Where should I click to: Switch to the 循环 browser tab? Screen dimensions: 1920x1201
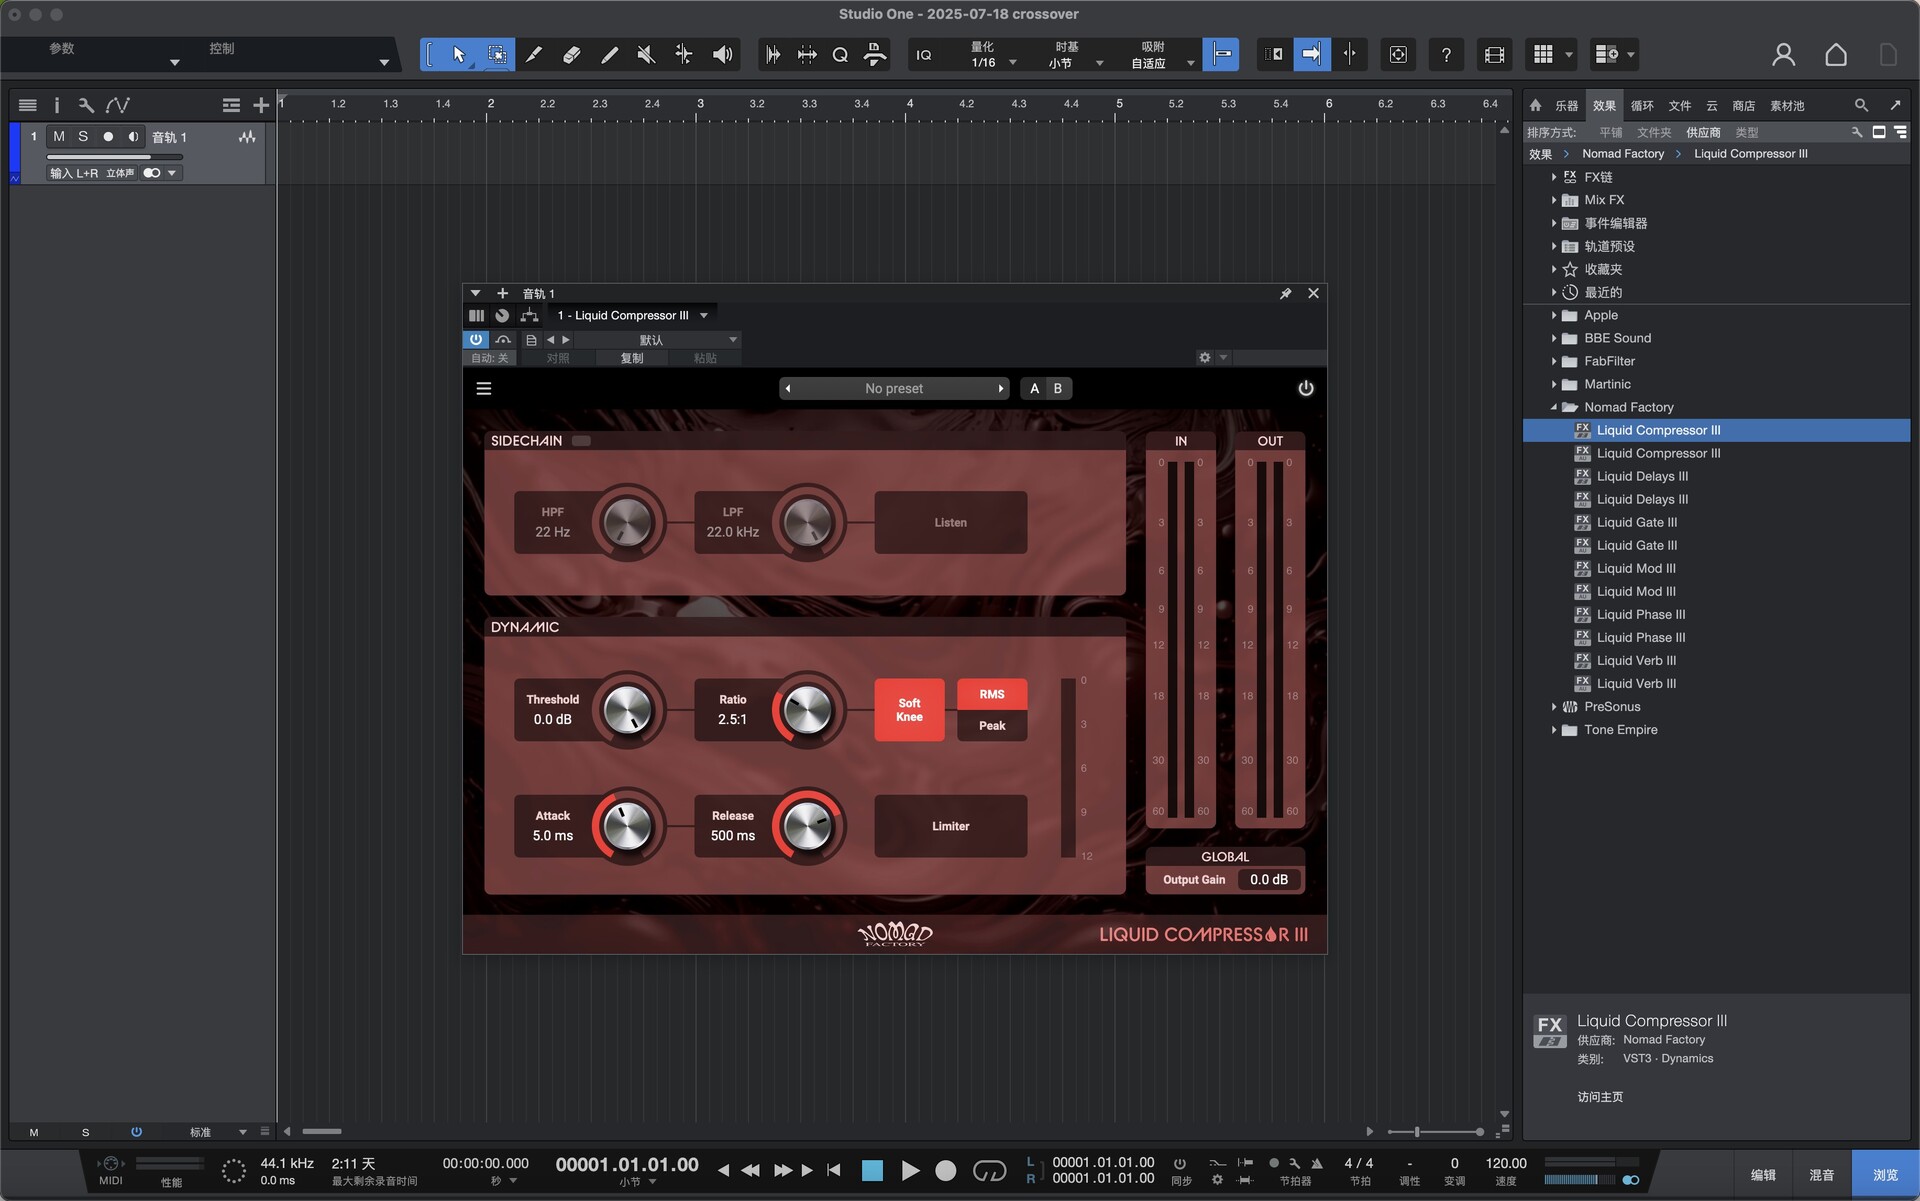[x=1642, y=106]
